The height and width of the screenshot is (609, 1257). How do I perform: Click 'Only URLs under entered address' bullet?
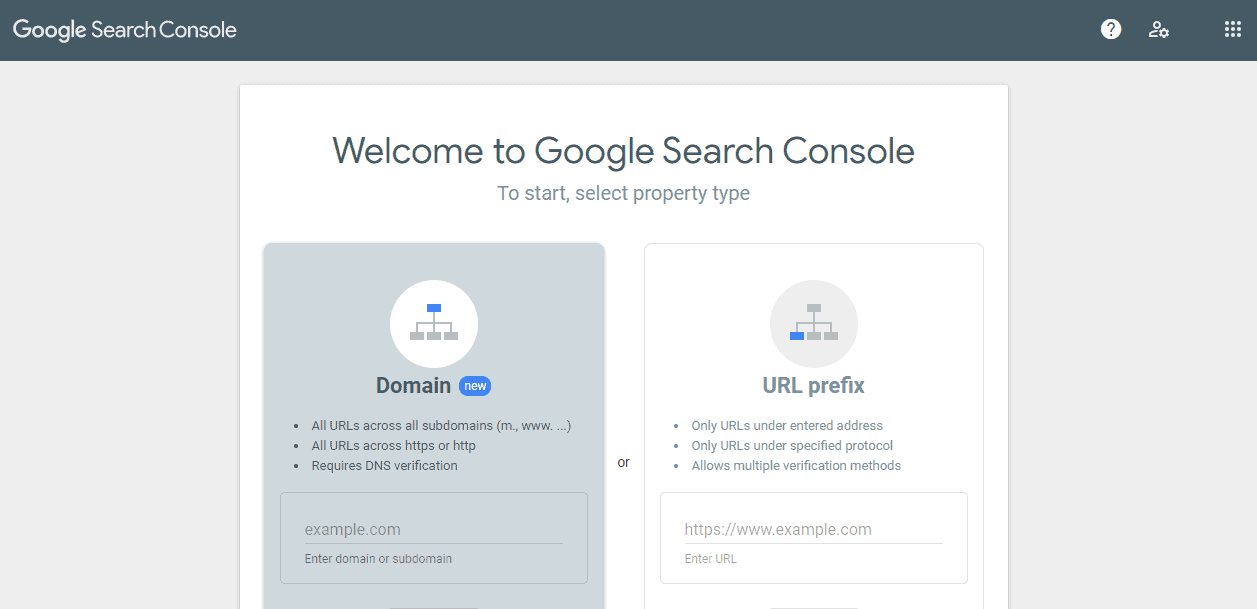pyautogui.click(x=787, y=425)
